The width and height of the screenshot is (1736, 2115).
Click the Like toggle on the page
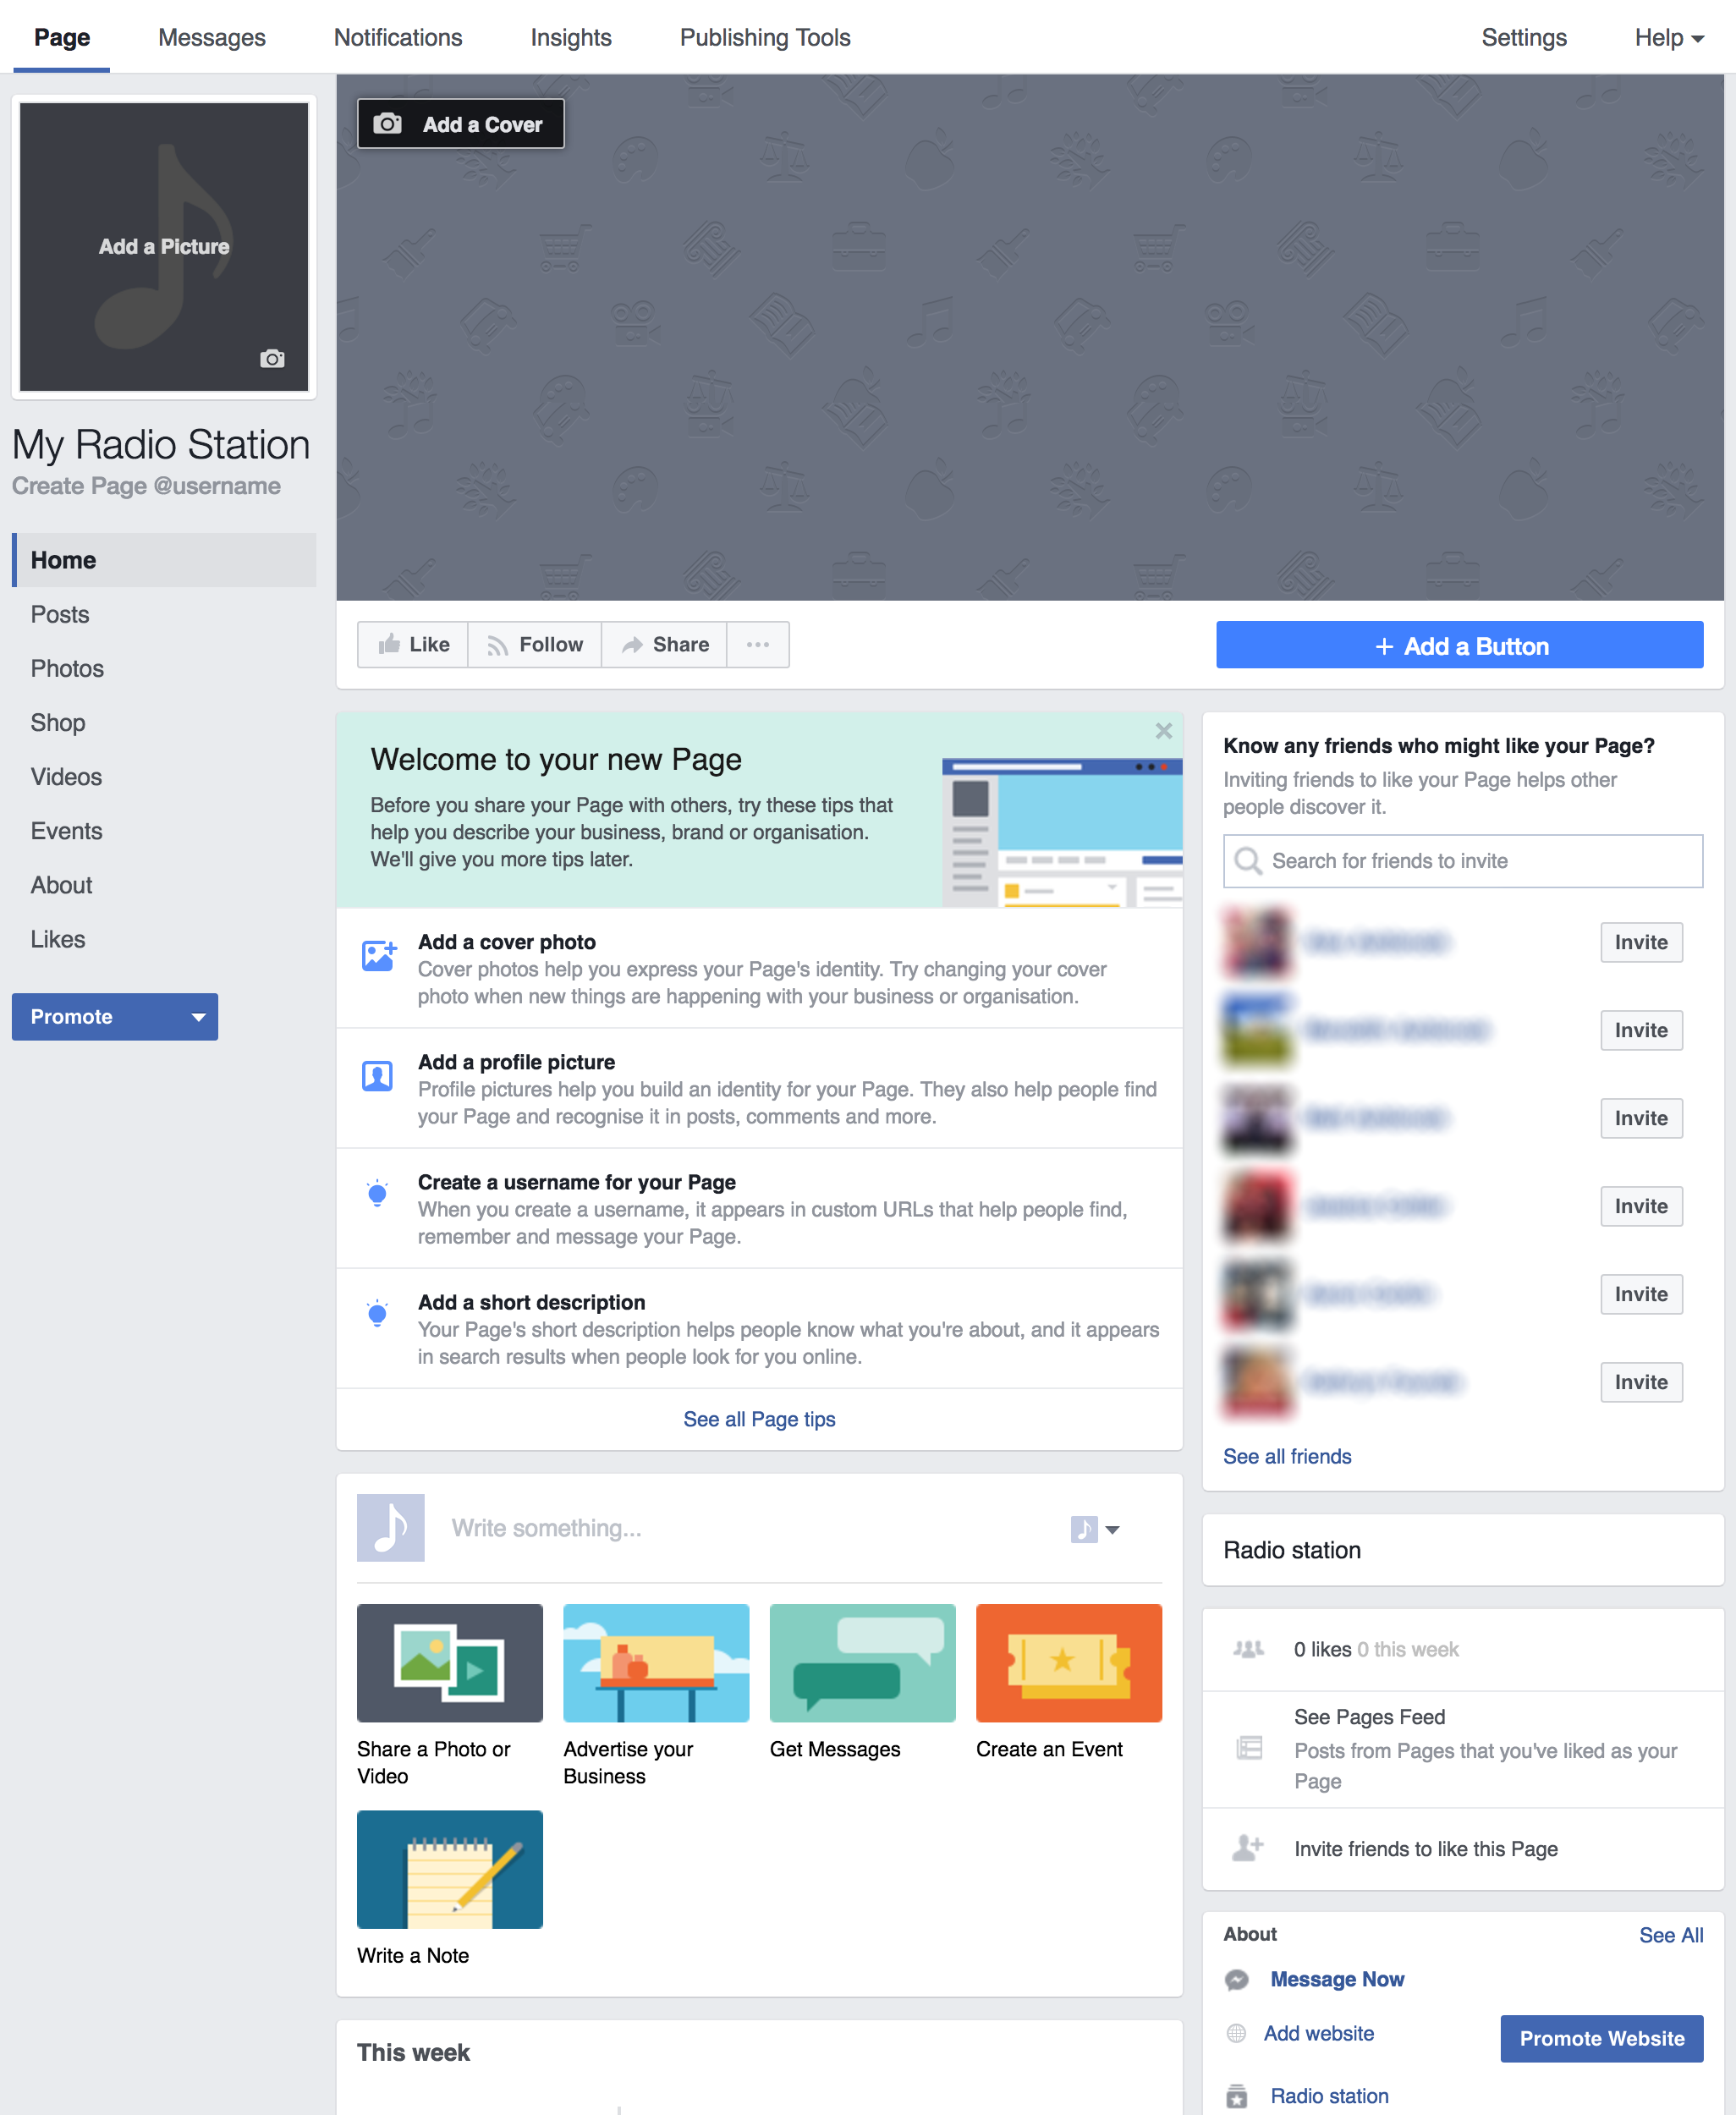413,643
